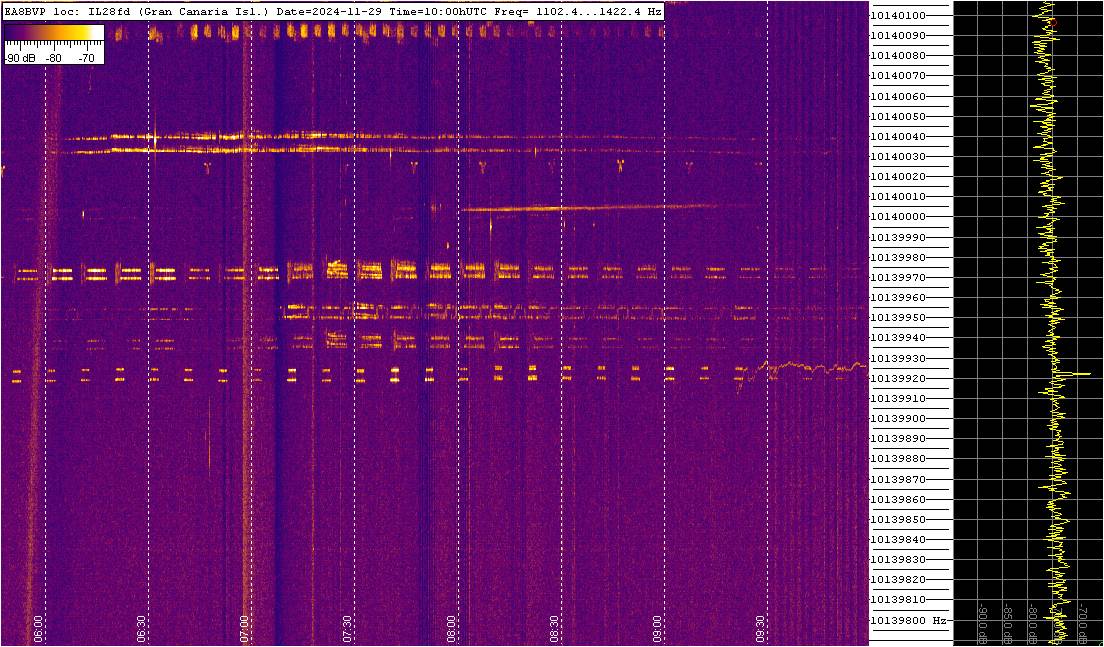Click frequency label 10139890
The image size is (1104, 647).
coord(897,439)
